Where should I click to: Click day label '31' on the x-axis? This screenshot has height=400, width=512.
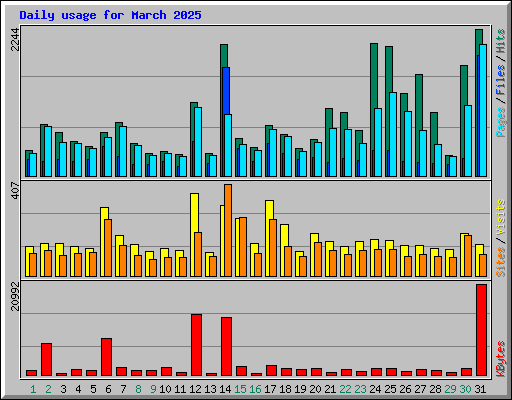(480, 389)
